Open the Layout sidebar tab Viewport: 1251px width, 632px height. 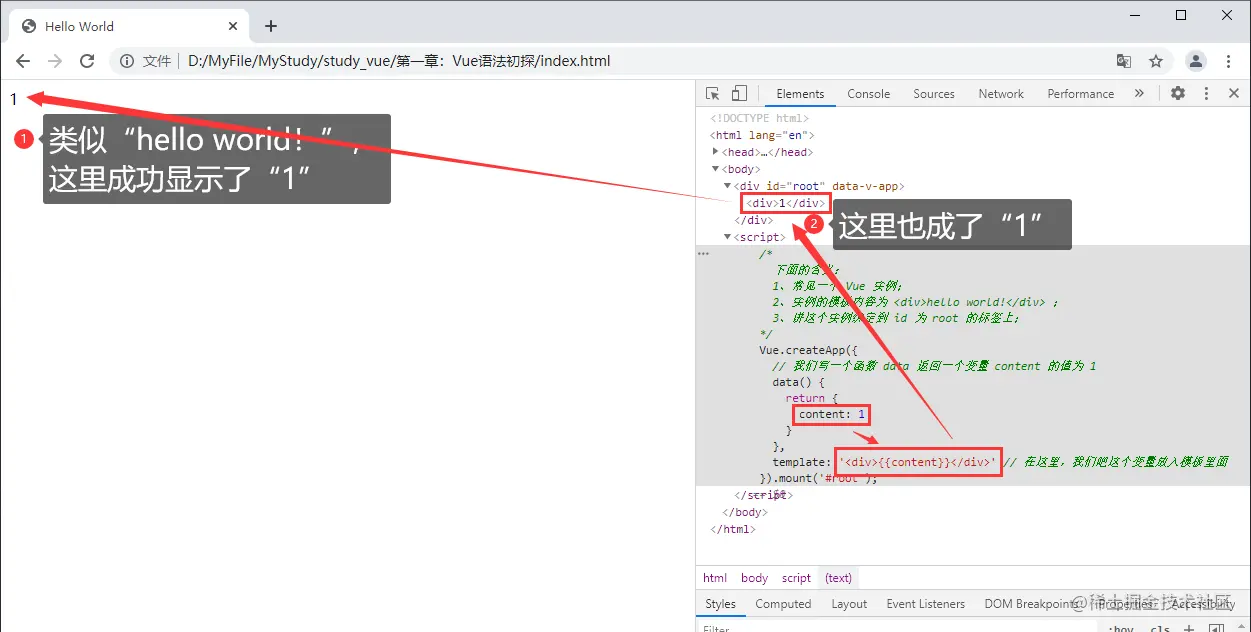pos(849,604)
